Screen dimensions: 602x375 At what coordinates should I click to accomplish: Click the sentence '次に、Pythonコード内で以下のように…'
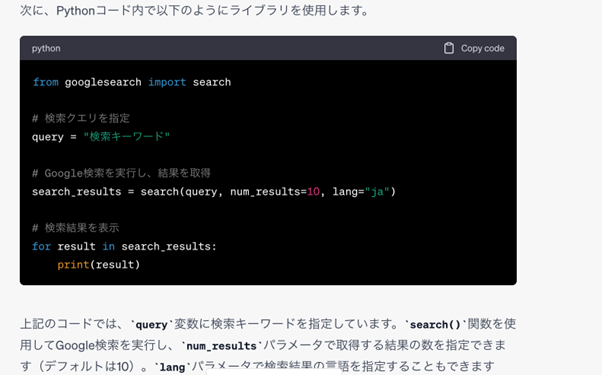[x=194, y=11]
